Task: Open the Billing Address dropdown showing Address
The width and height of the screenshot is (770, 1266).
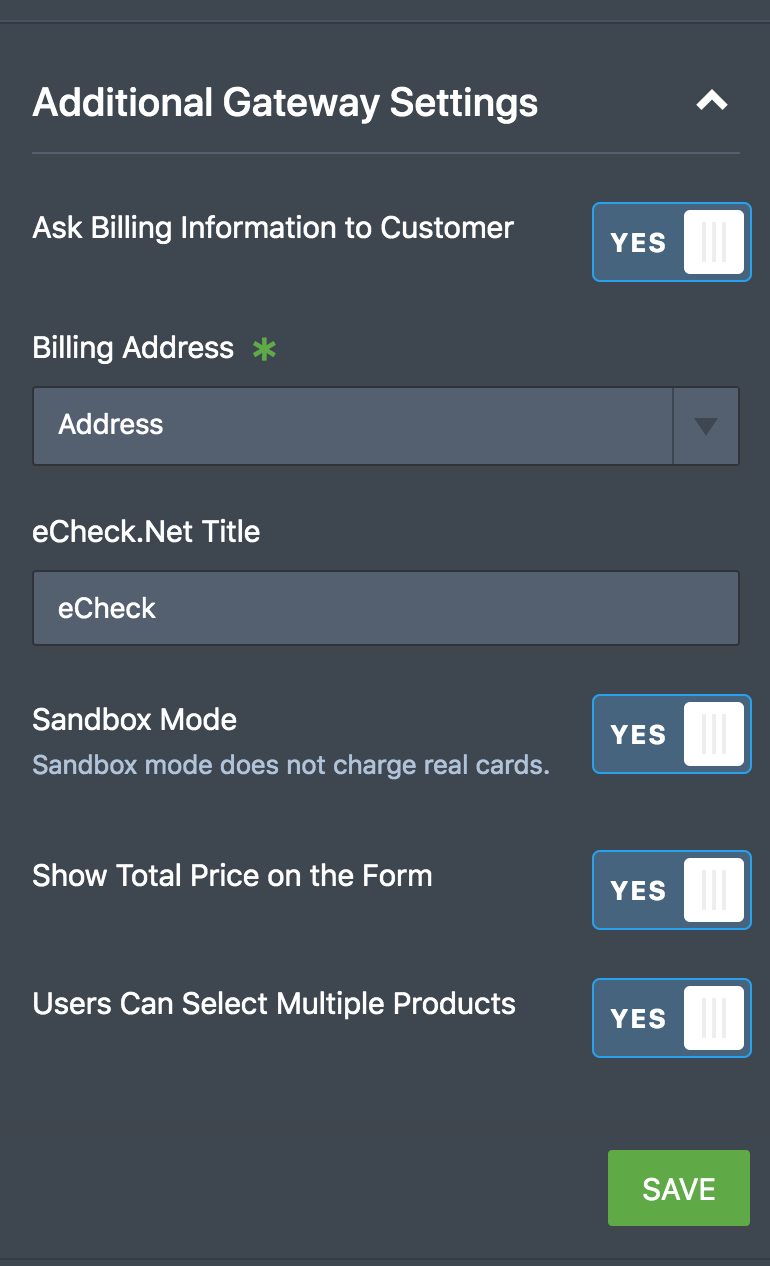Action: pos(386,426)
